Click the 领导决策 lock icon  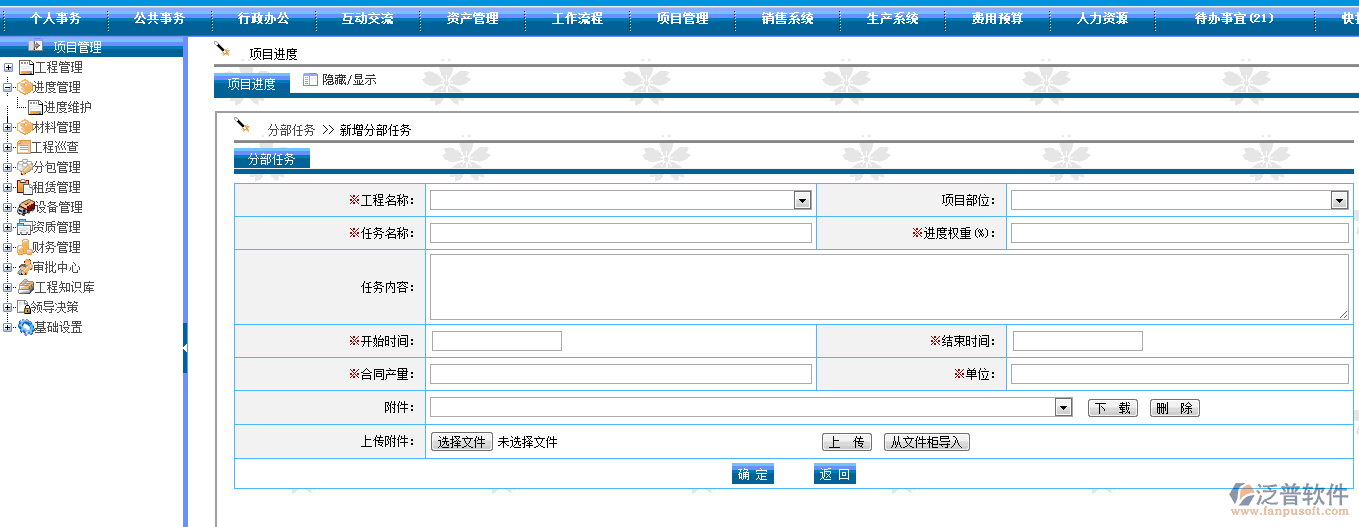click(x=24, y=307)
